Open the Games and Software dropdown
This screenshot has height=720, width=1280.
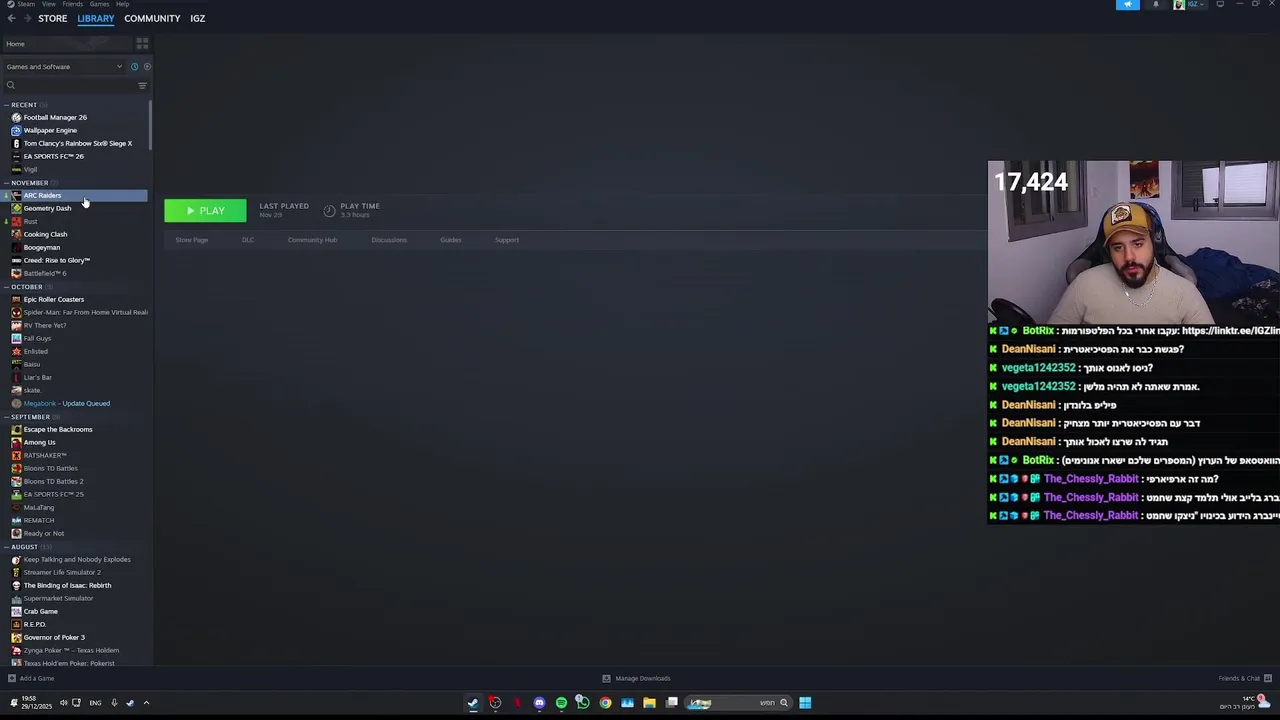click(64, 67)
